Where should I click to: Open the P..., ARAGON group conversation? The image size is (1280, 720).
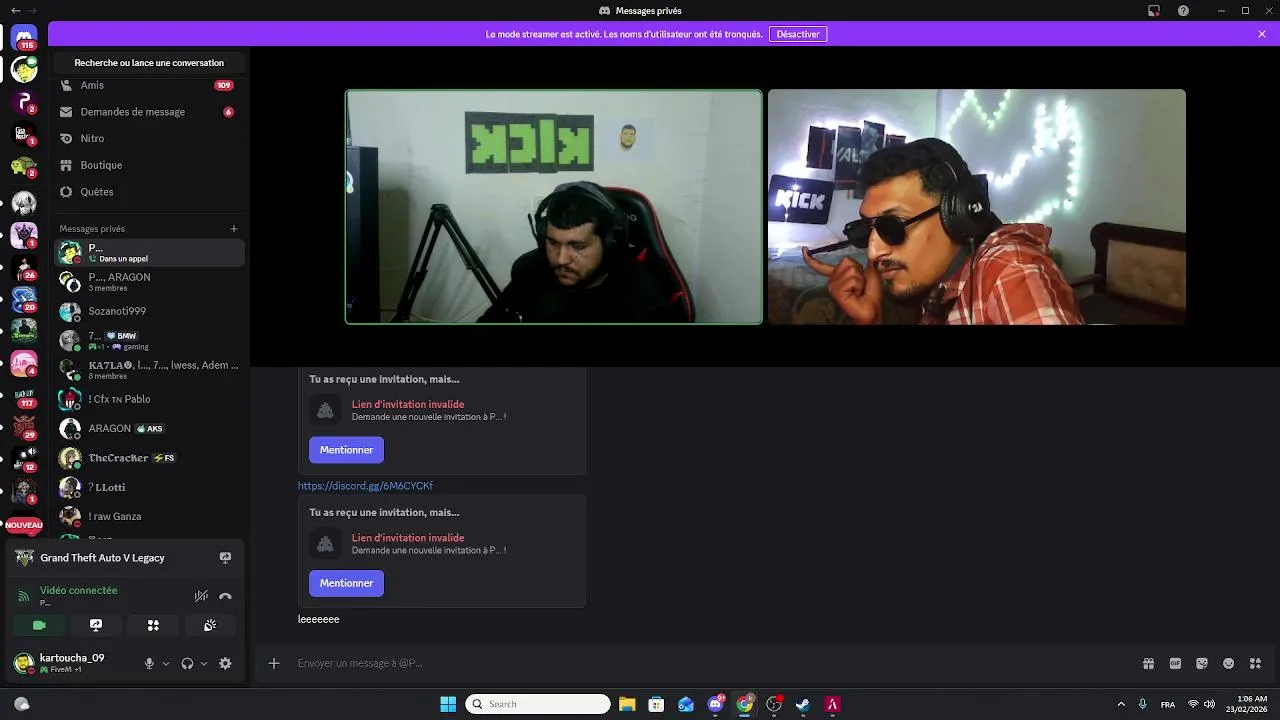[x=148, y=282]
